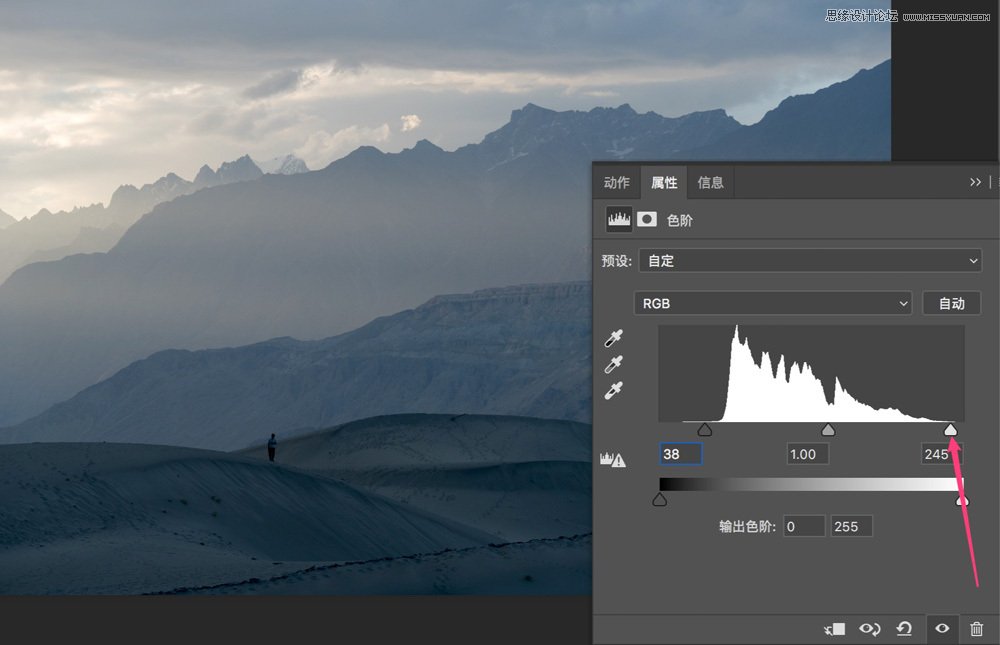Open the 预设 preset dropdown
The height and width of the screenshot is (645, 1000).
(x=810, y=260)
